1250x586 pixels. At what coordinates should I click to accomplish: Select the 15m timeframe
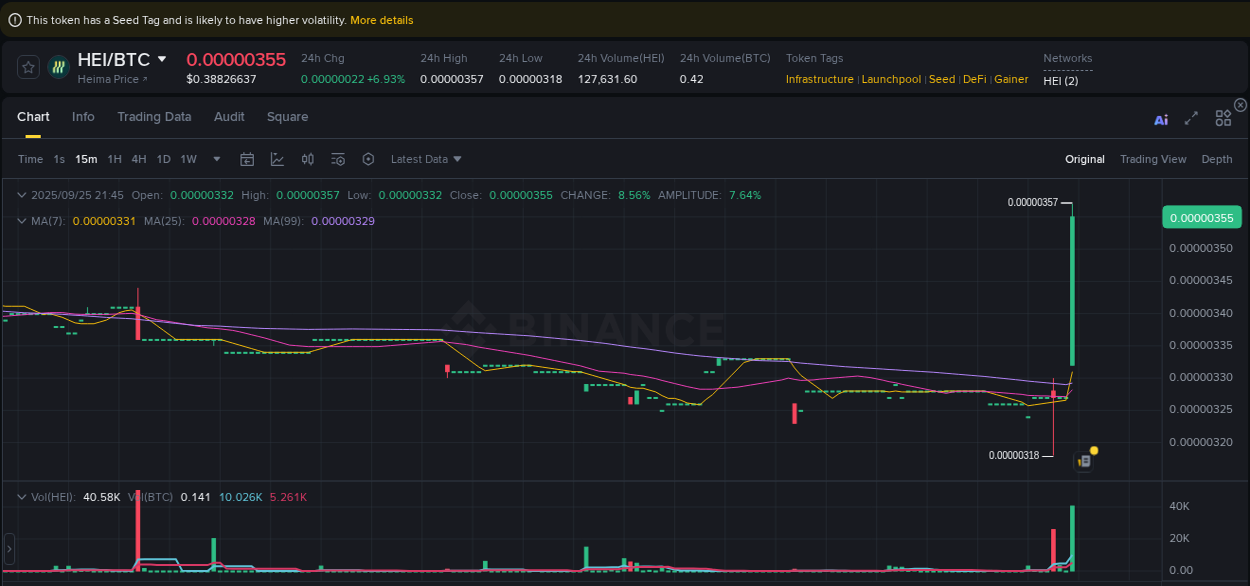tap(86, 158)
